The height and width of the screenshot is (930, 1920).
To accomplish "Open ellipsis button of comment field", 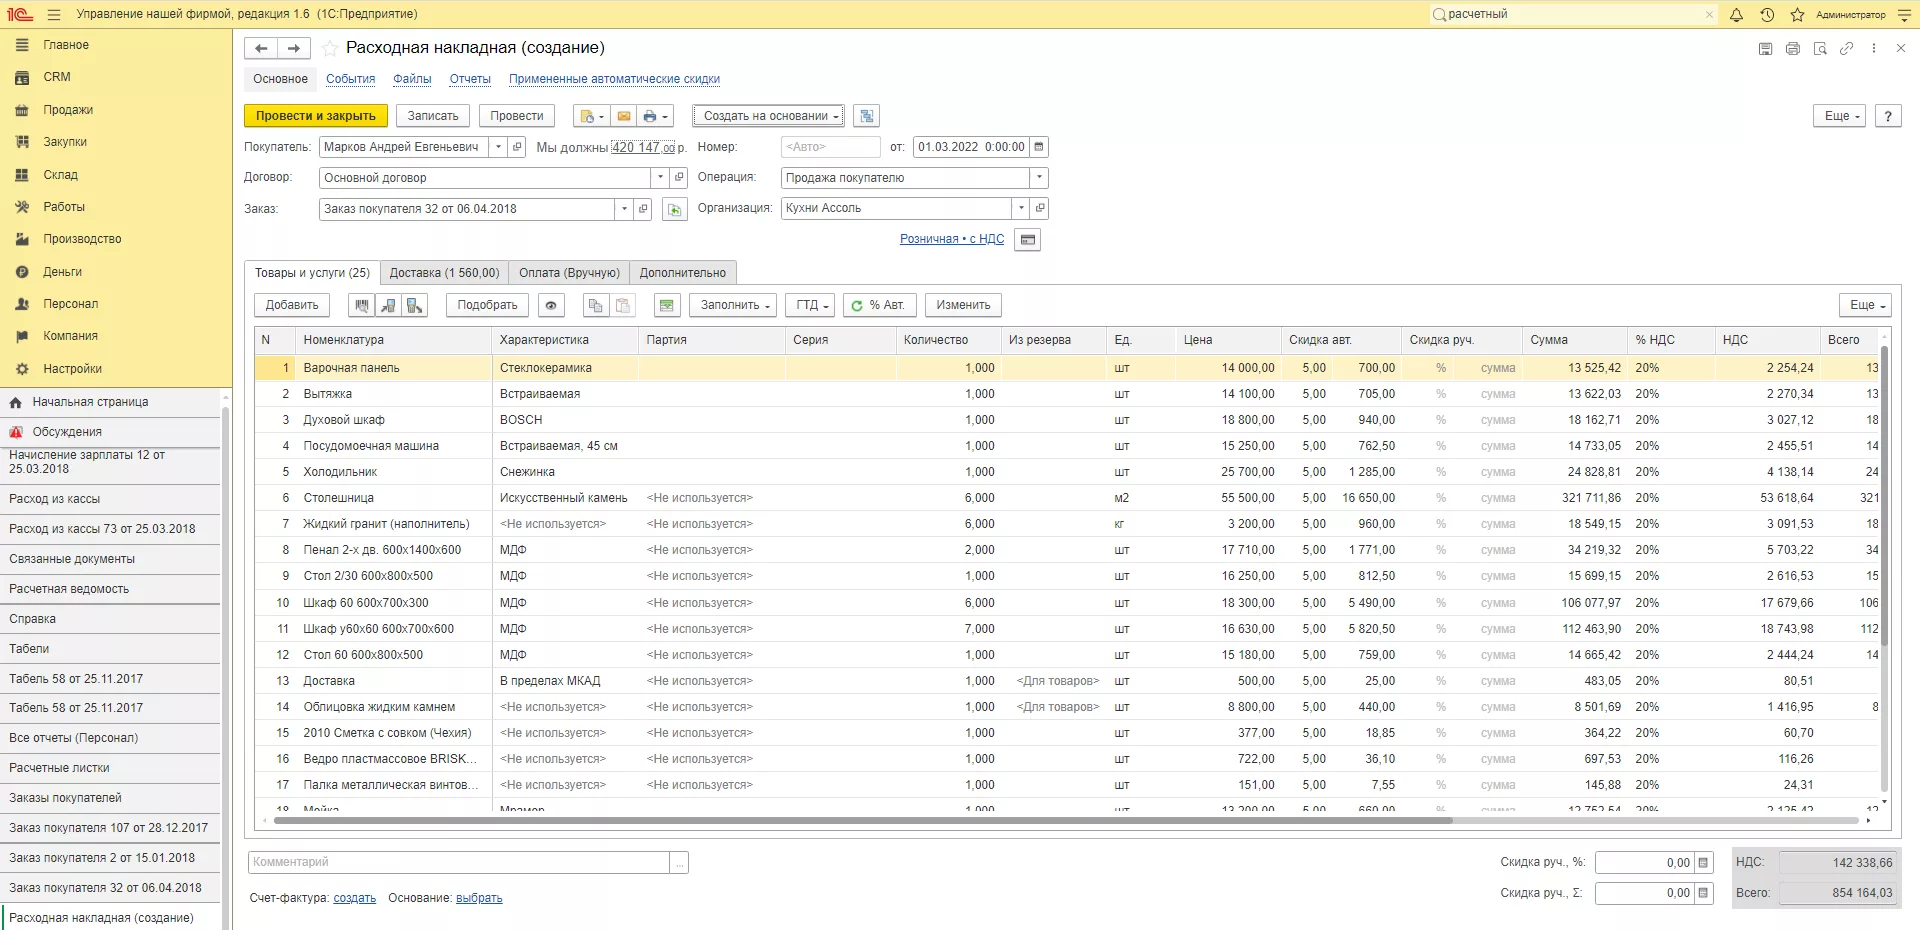I will click(680, 862).
